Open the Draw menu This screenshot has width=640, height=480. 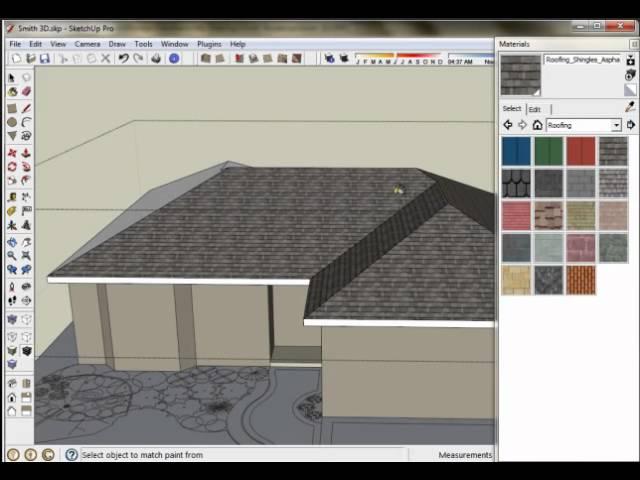117,44
